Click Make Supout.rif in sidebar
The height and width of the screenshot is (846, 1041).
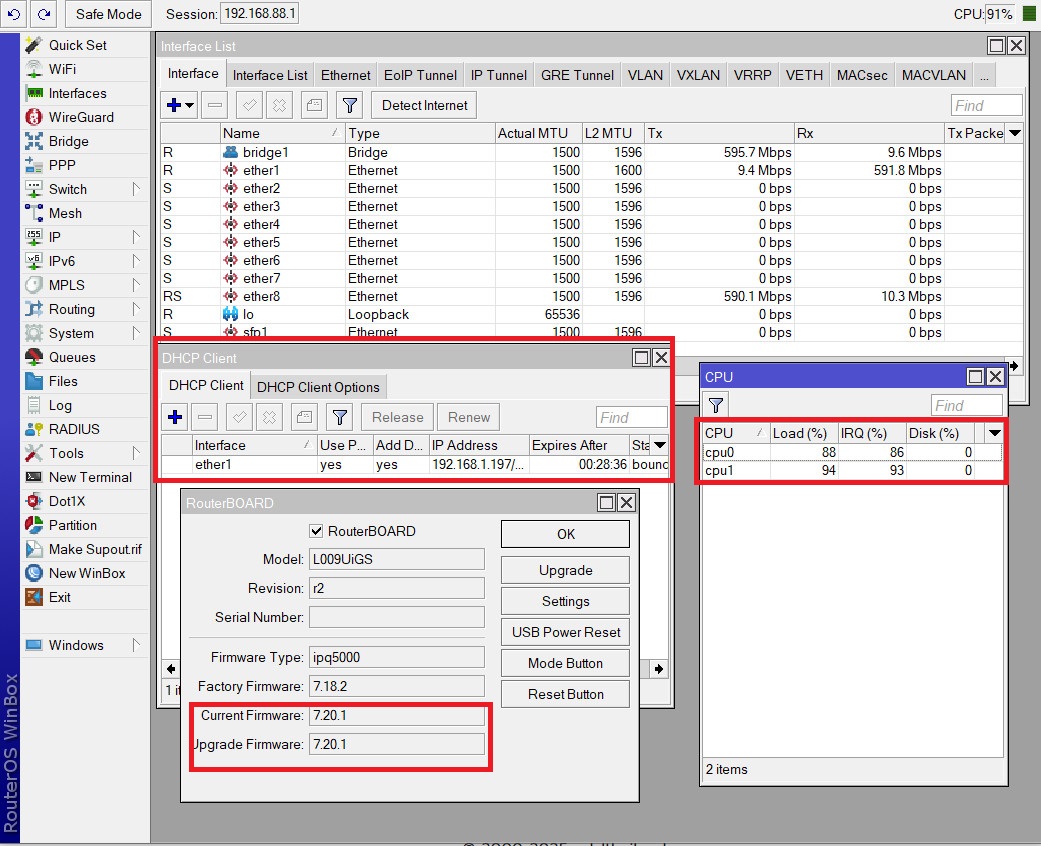95,549
